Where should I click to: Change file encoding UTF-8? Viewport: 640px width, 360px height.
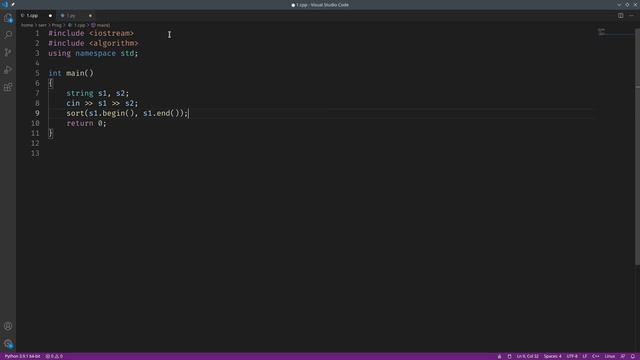pos(572,356)
